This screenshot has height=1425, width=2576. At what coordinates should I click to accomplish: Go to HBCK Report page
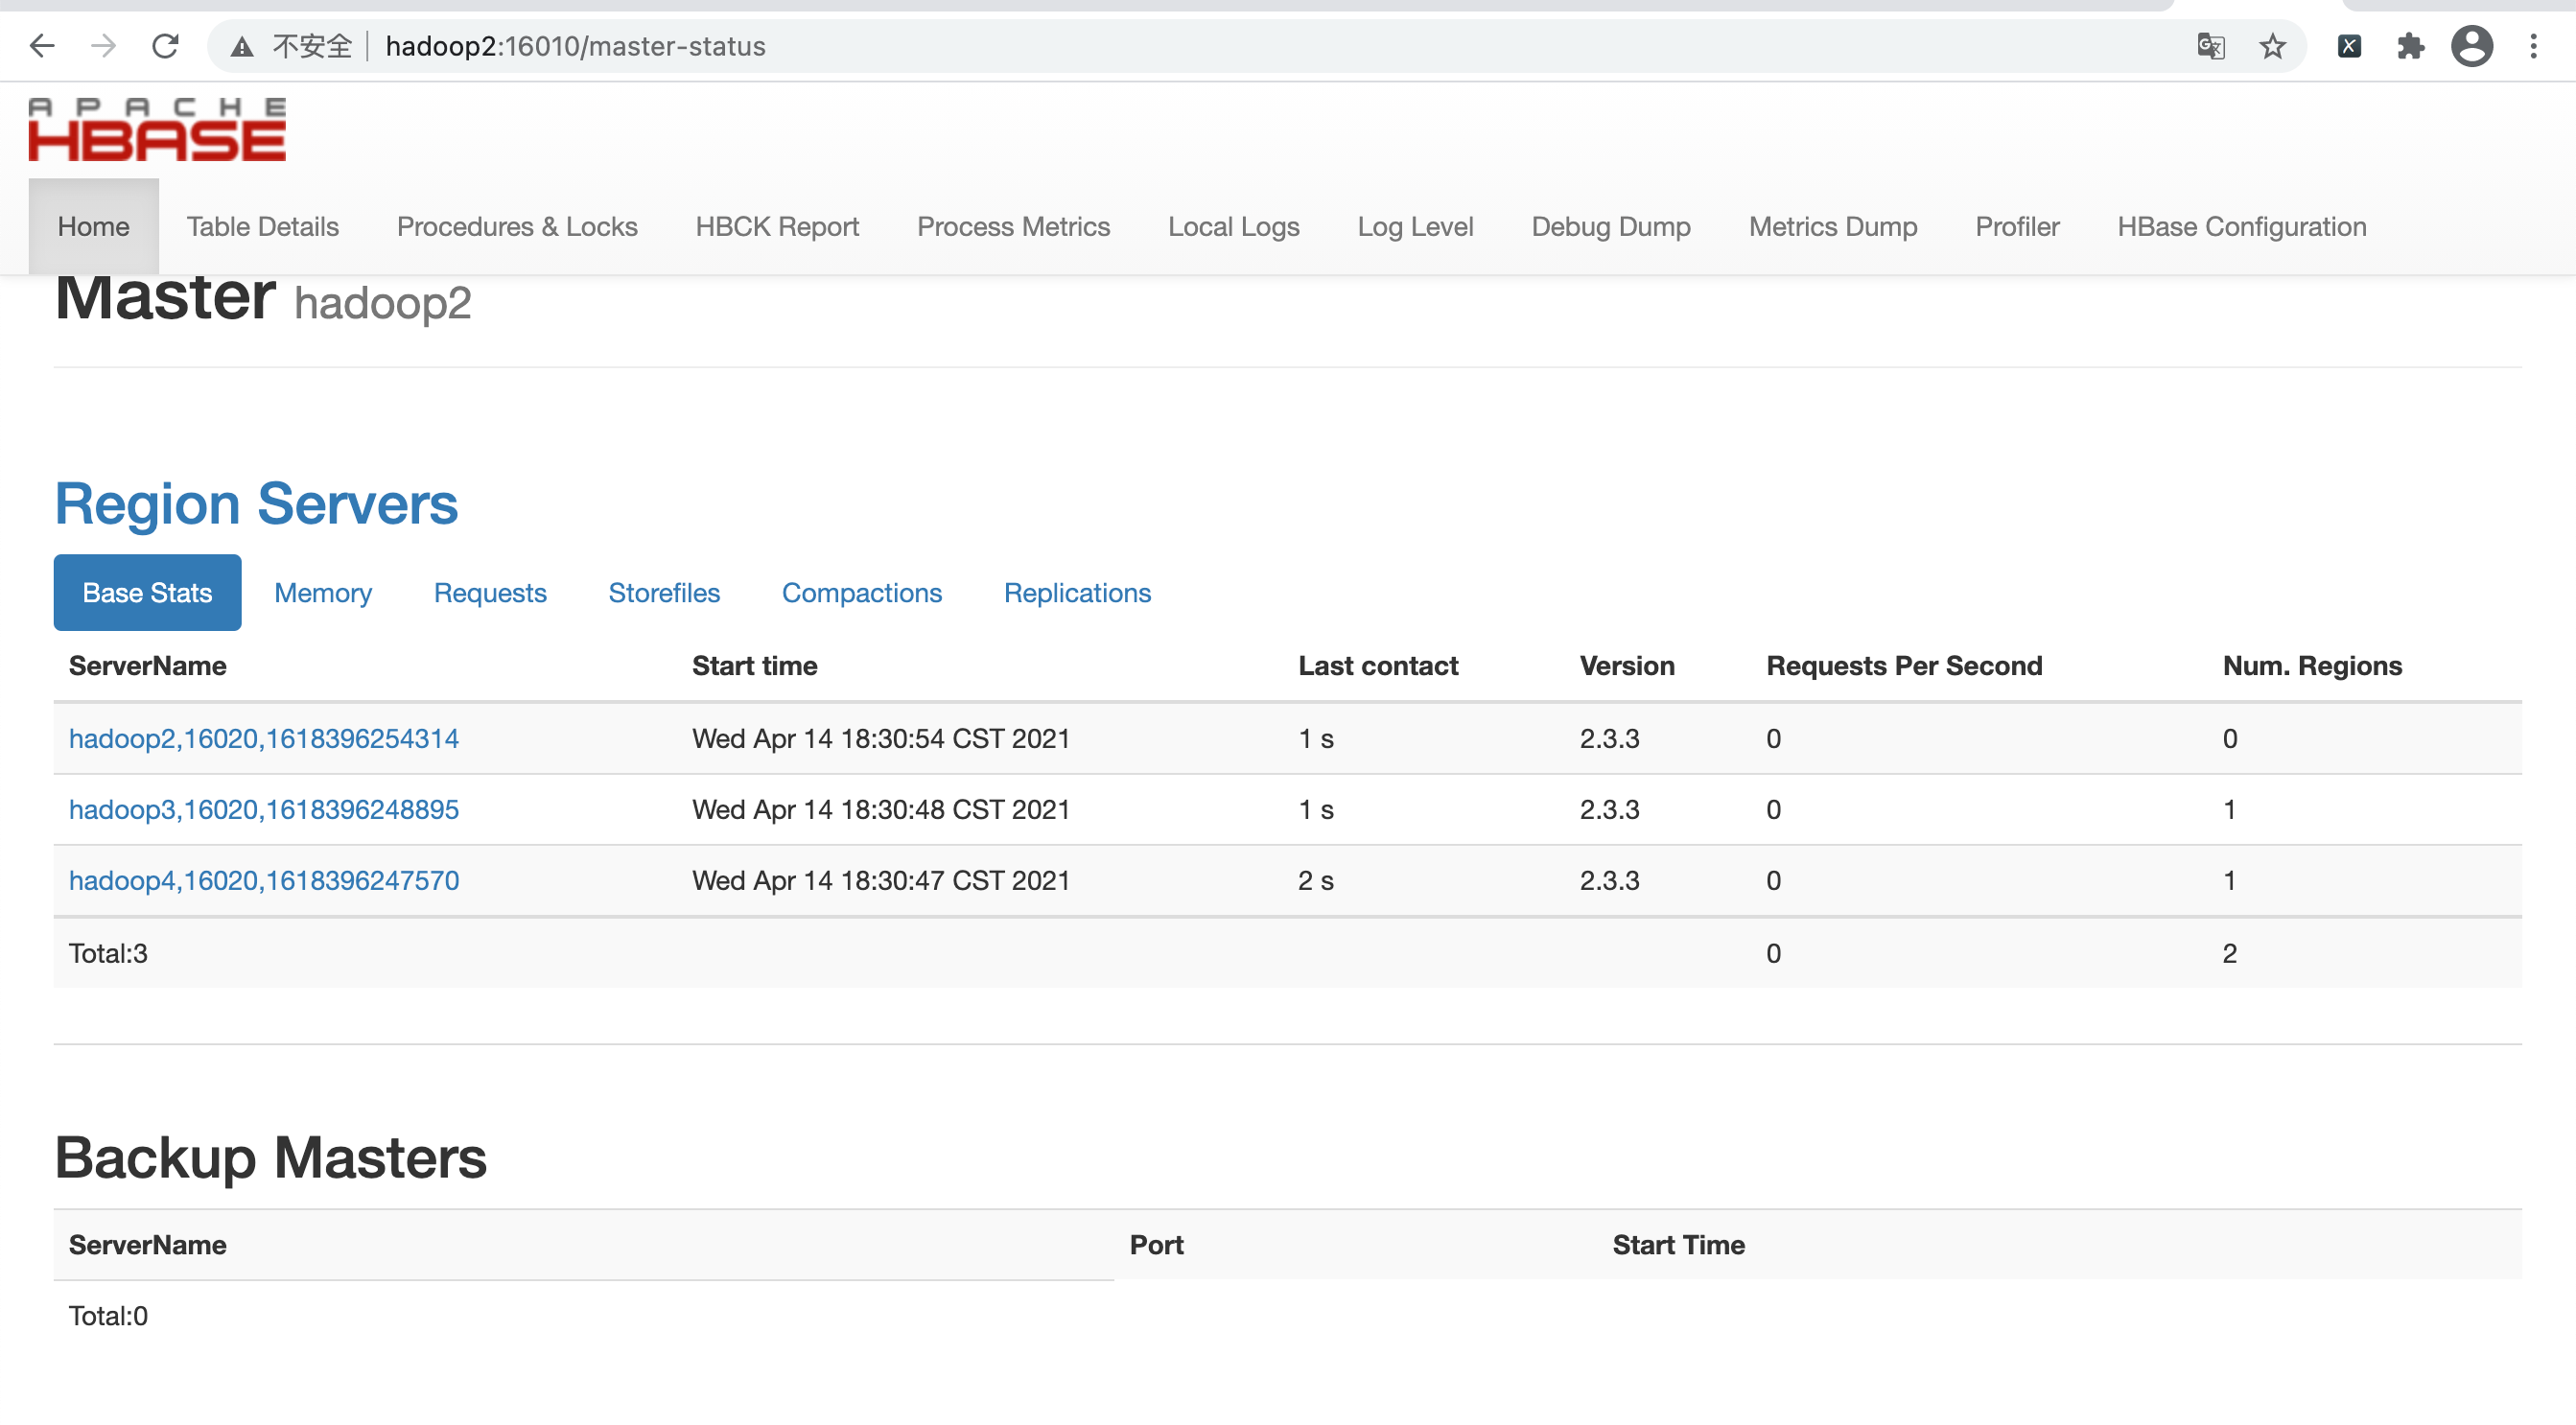pos(777,227)
